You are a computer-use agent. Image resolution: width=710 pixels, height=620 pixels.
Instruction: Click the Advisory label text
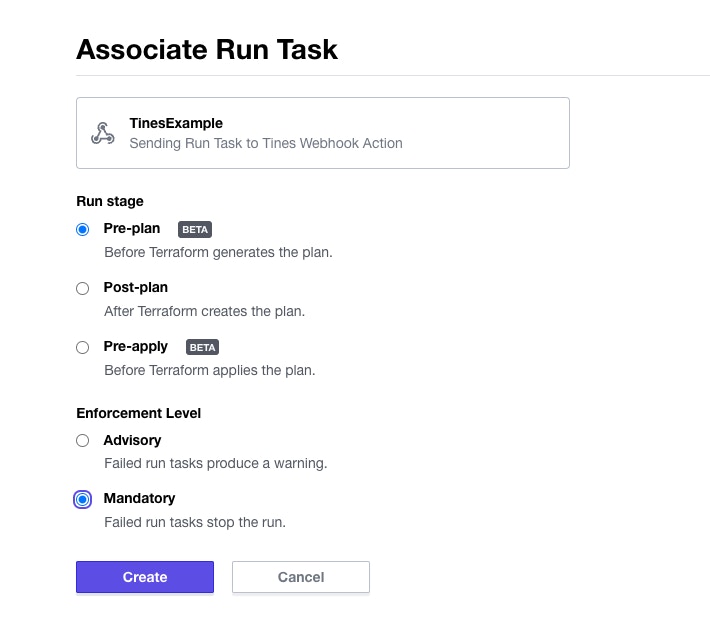pos(132,440)
